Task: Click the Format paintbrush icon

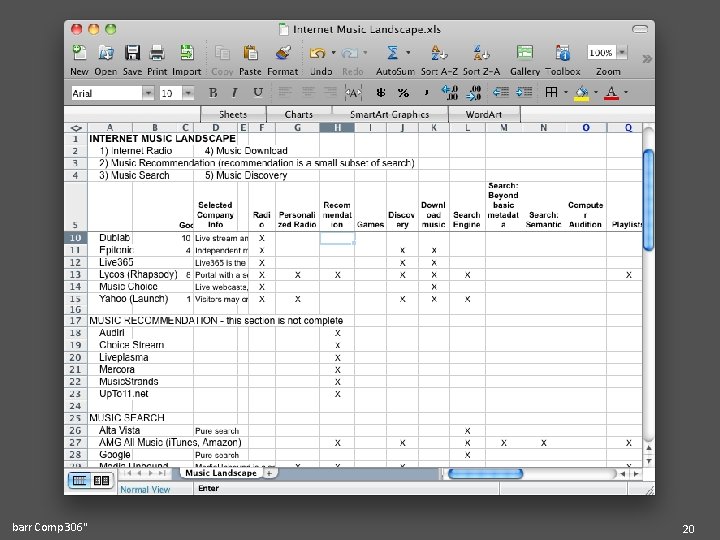Action: (x=283, y=53)
